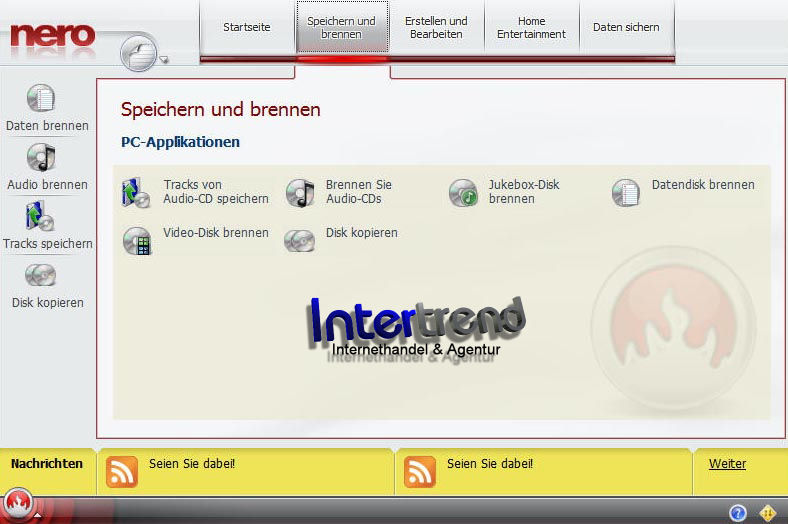The width and height of the screenshot is (788, 524).
Task: Click the Brennen Sie Audio-CDs disc icon
Action: 300,193
